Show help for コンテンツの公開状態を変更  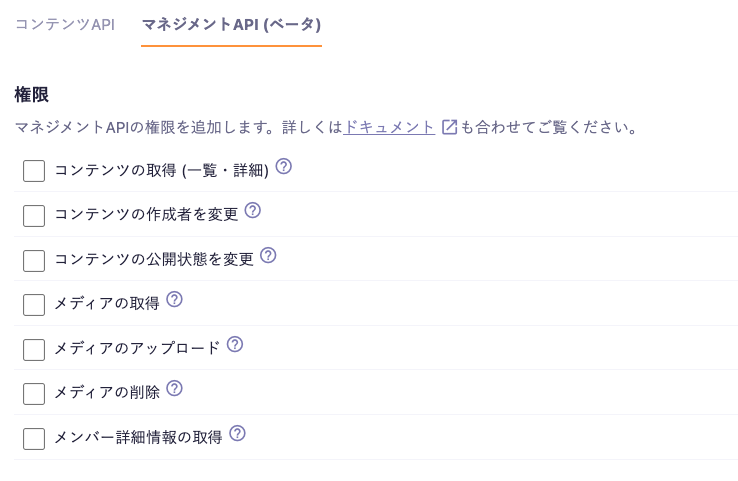[268, 255]
